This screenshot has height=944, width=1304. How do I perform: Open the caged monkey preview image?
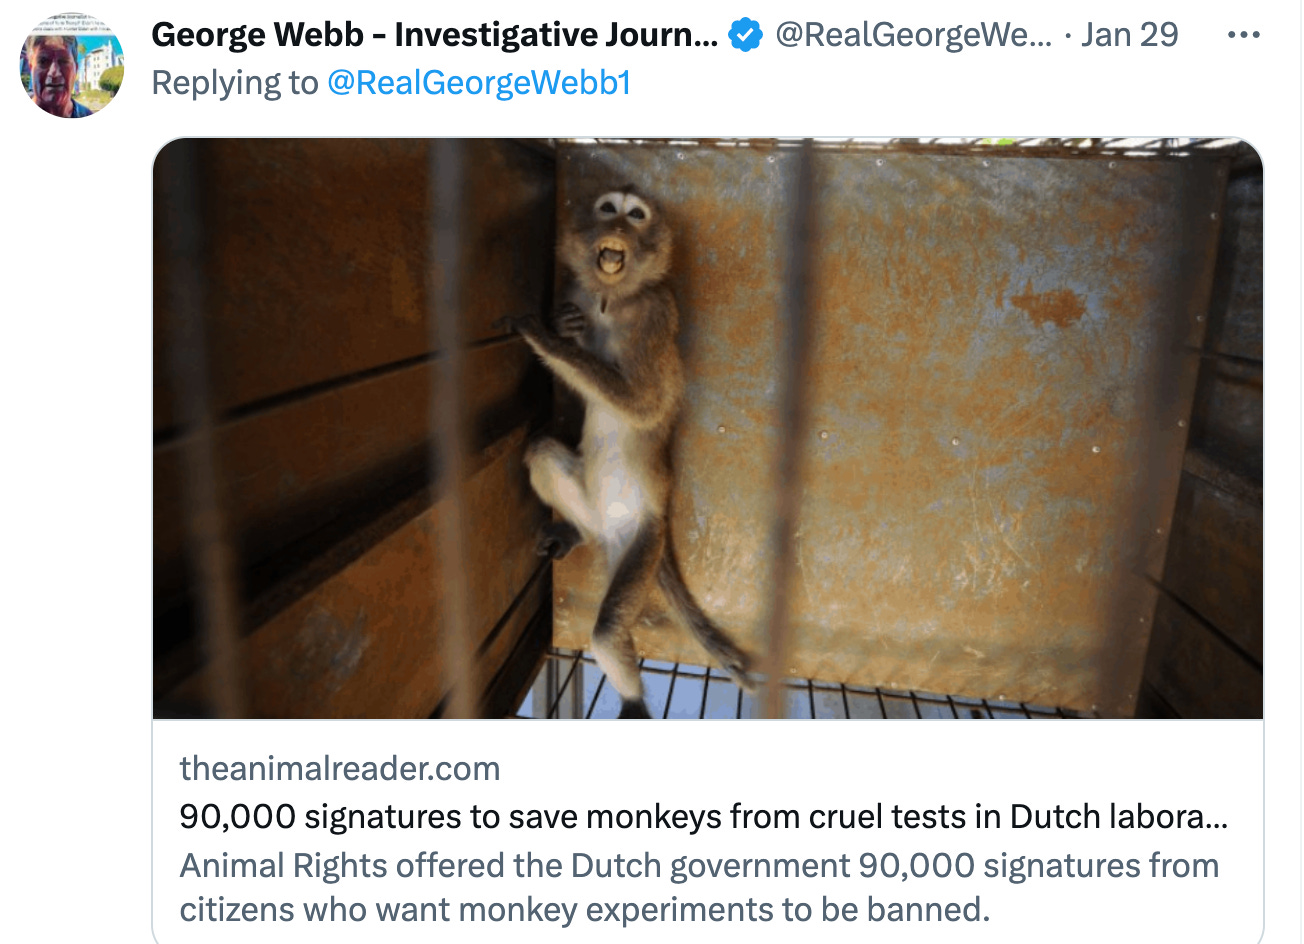tap(708, 428)
